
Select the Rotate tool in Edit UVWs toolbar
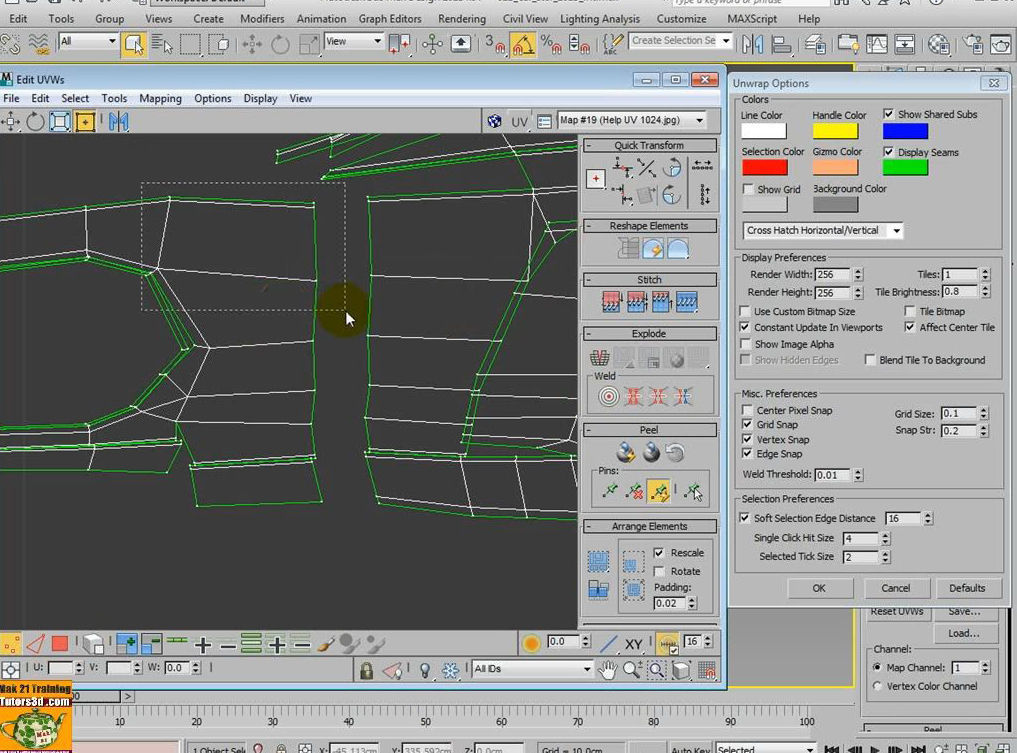[x=35, y=121]
